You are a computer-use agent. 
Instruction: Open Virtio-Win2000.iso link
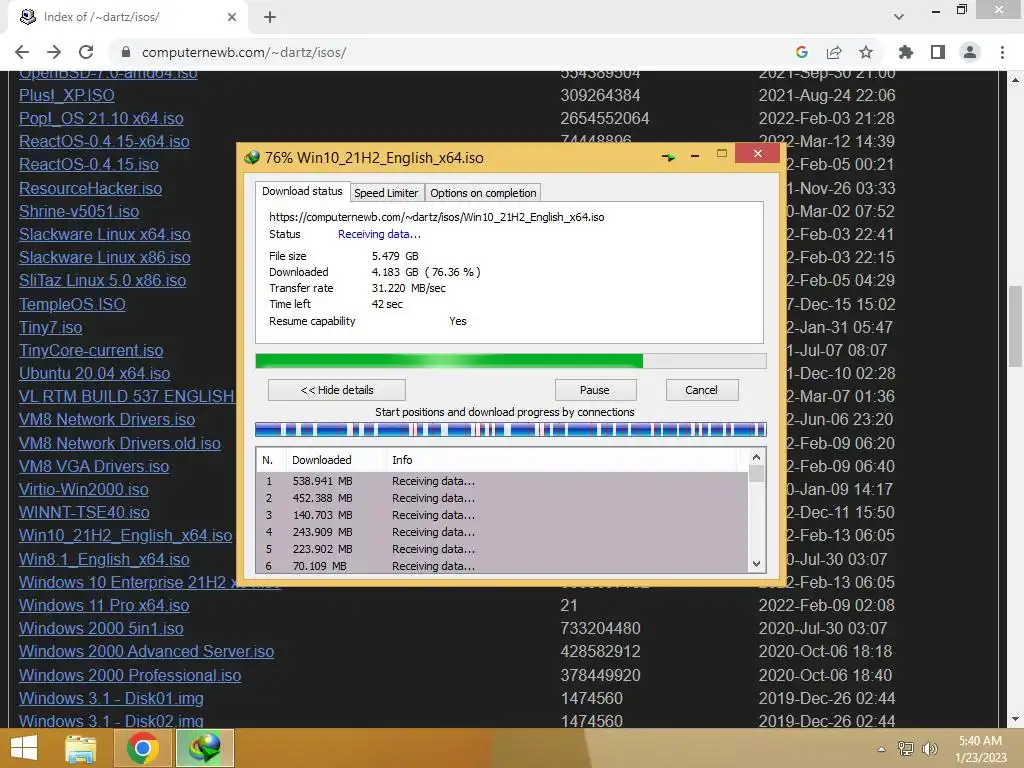coord(84,489)
